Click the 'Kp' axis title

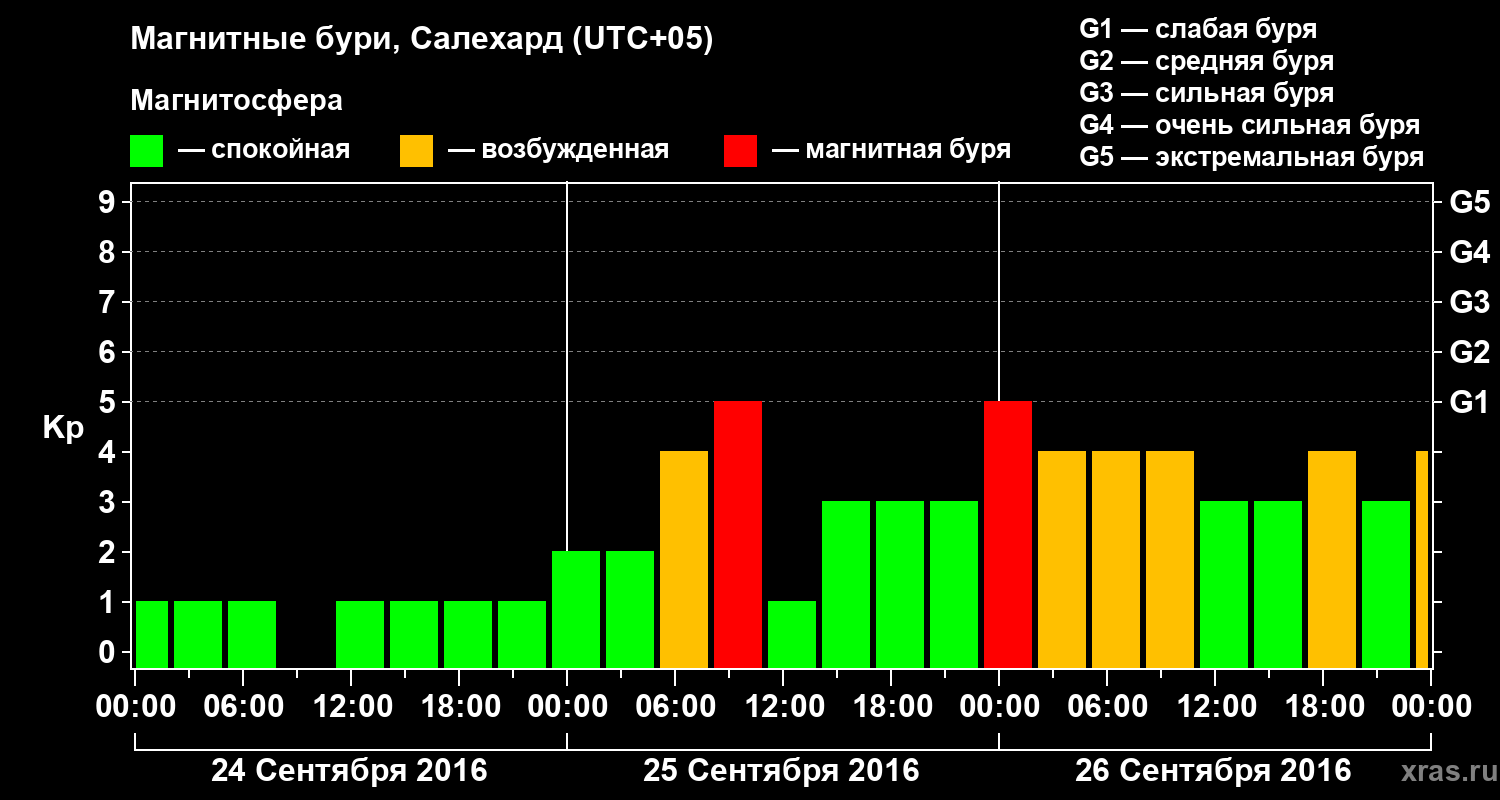[63, 427]
